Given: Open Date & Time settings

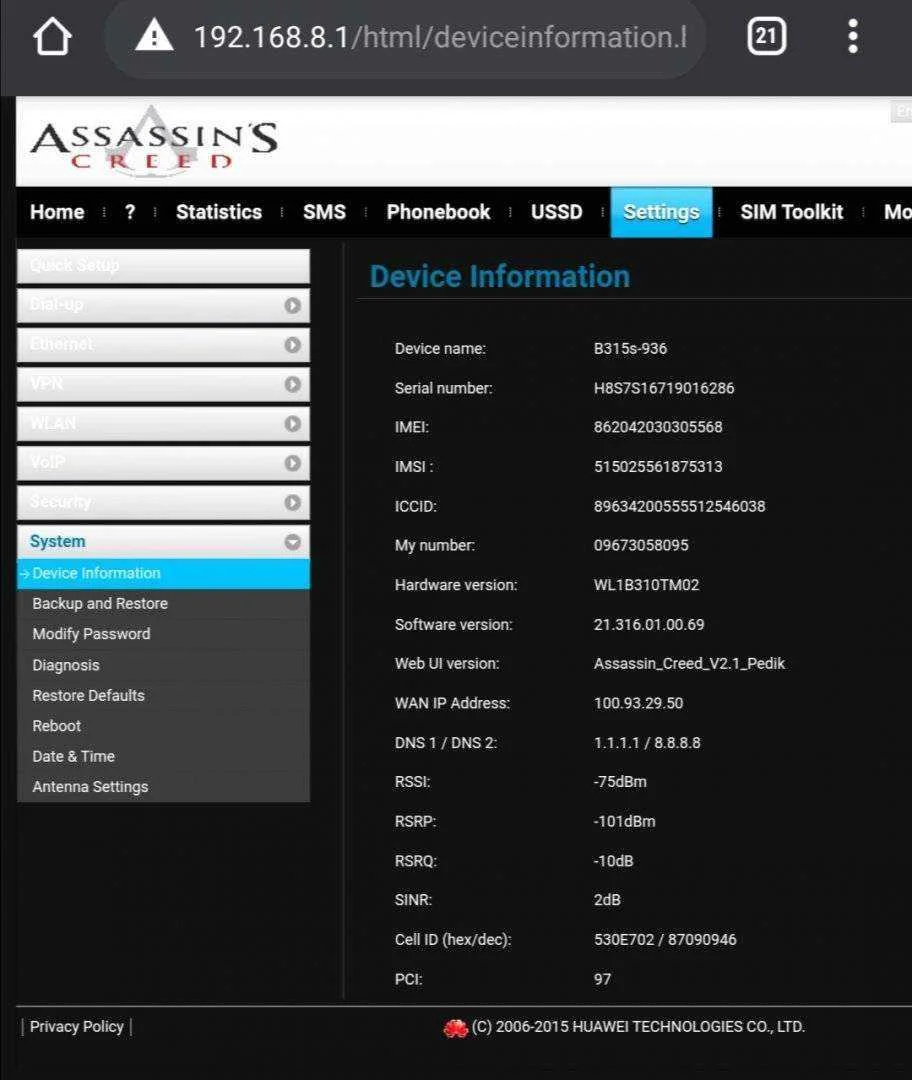Looking at the screenshot, I should pyautogui.click(x=74, y=756).
